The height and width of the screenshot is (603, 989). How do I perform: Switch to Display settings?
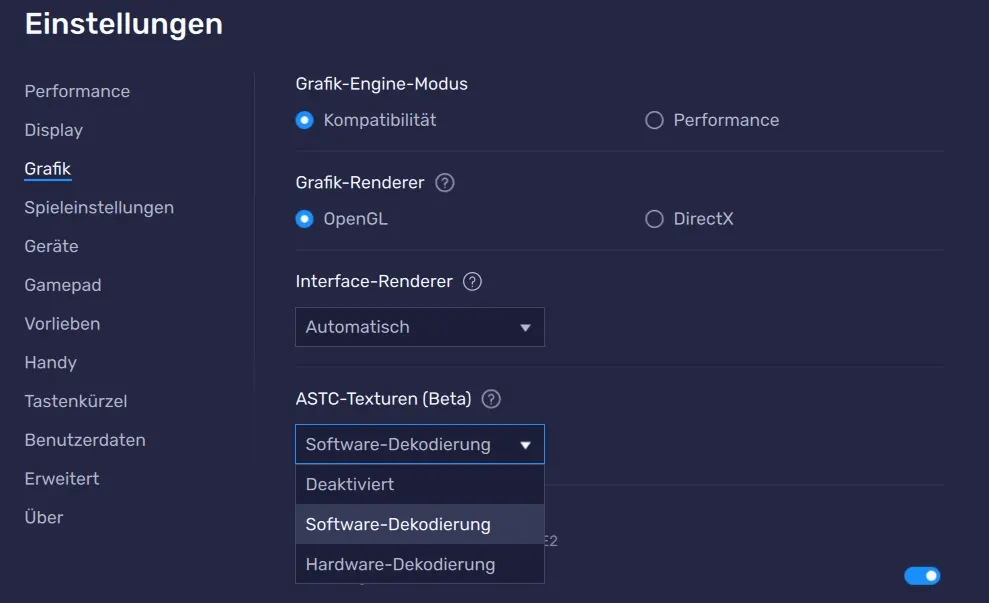pyautogui.click(x=54, y=130)
